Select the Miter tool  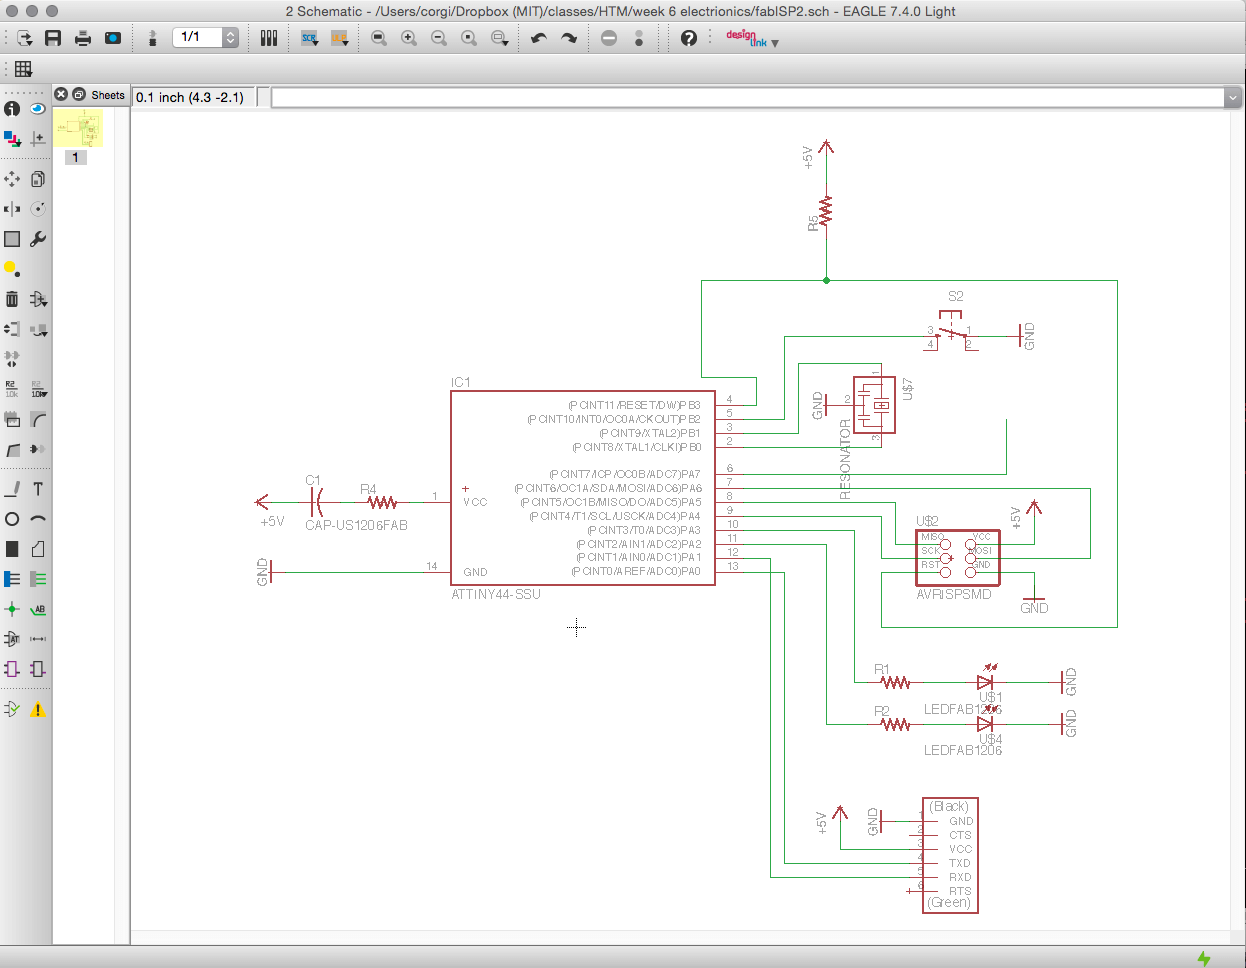tap(38, 419)
